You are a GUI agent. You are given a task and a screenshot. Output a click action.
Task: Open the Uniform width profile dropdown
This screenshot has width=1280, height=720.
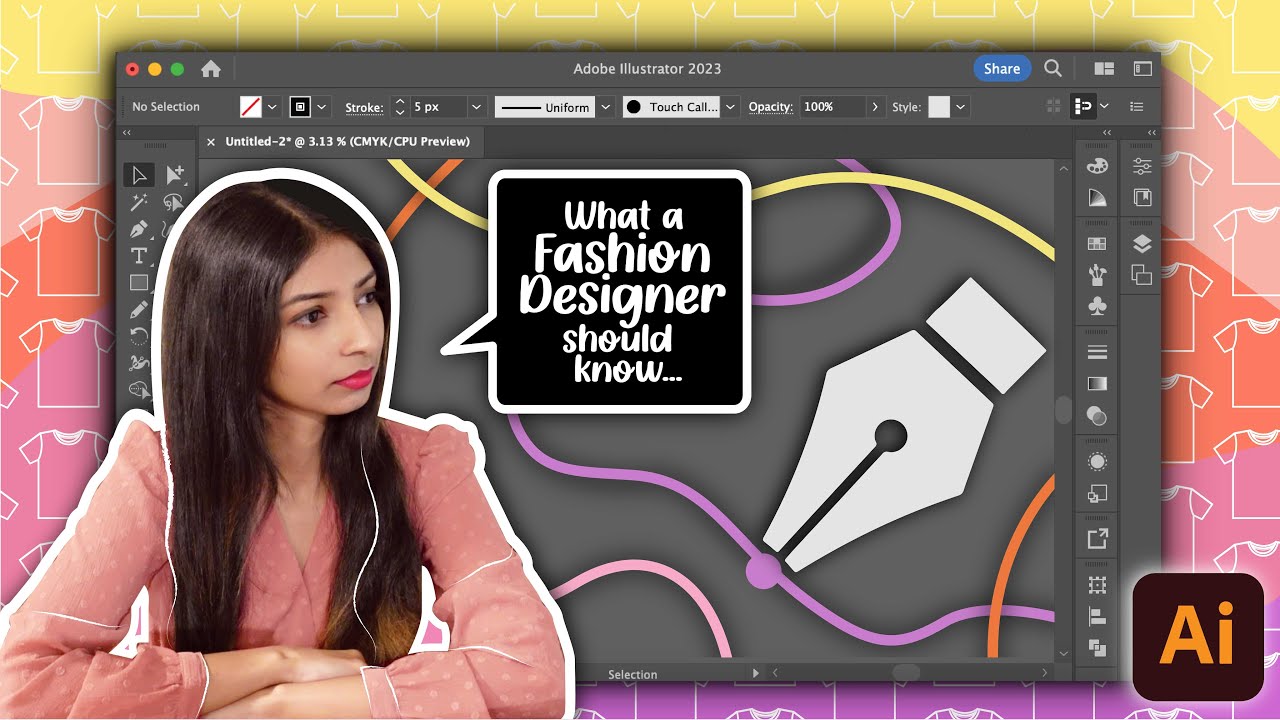pyautogui.click(x=606, y=107)
